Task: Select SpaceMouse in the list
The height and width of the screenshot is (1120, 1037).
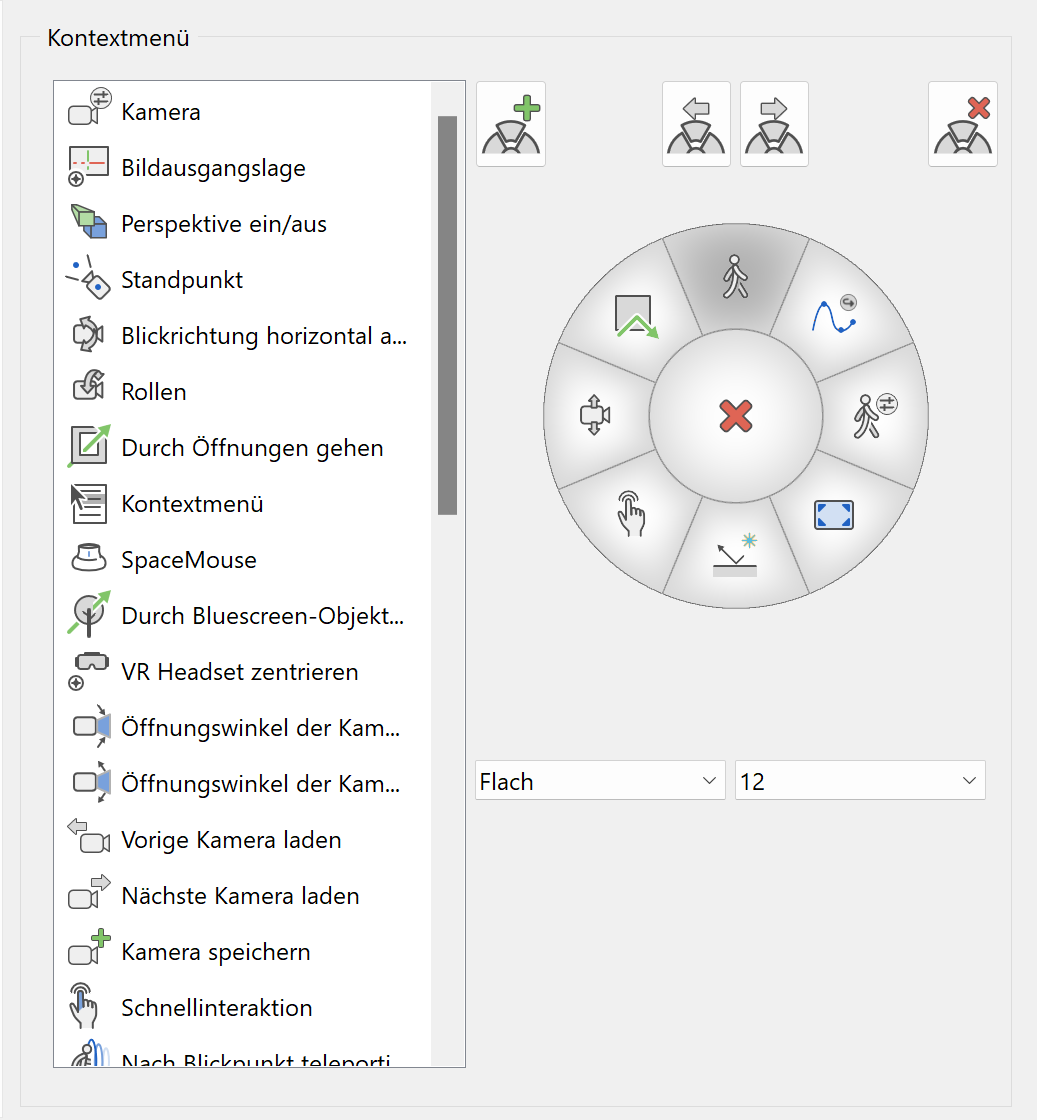Action: tap(242, 559)
